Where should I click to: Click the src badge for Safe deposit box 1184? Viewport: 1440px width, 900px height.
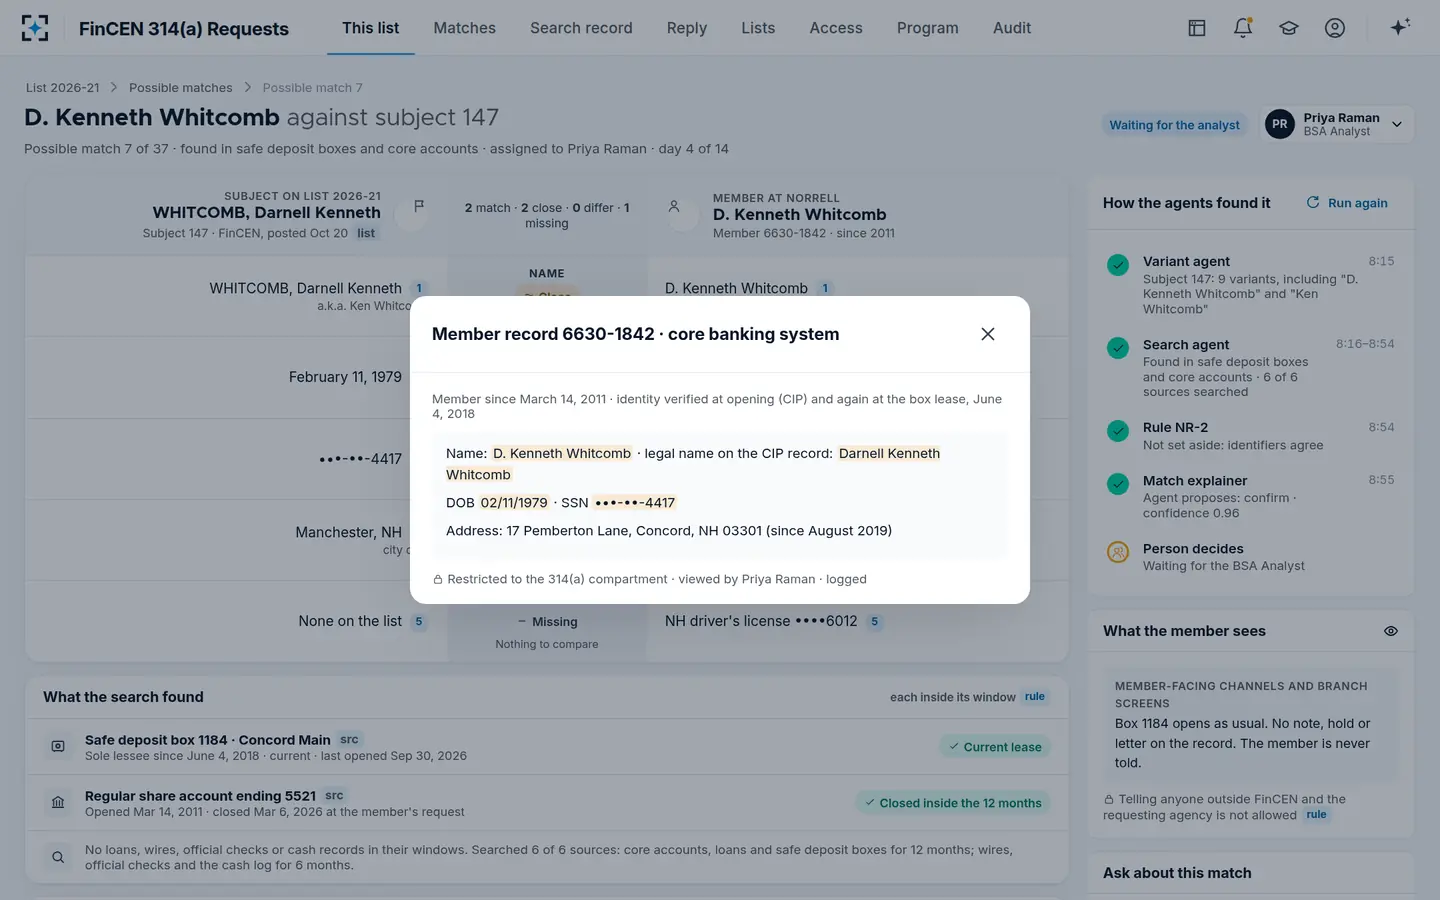(349, 740)
